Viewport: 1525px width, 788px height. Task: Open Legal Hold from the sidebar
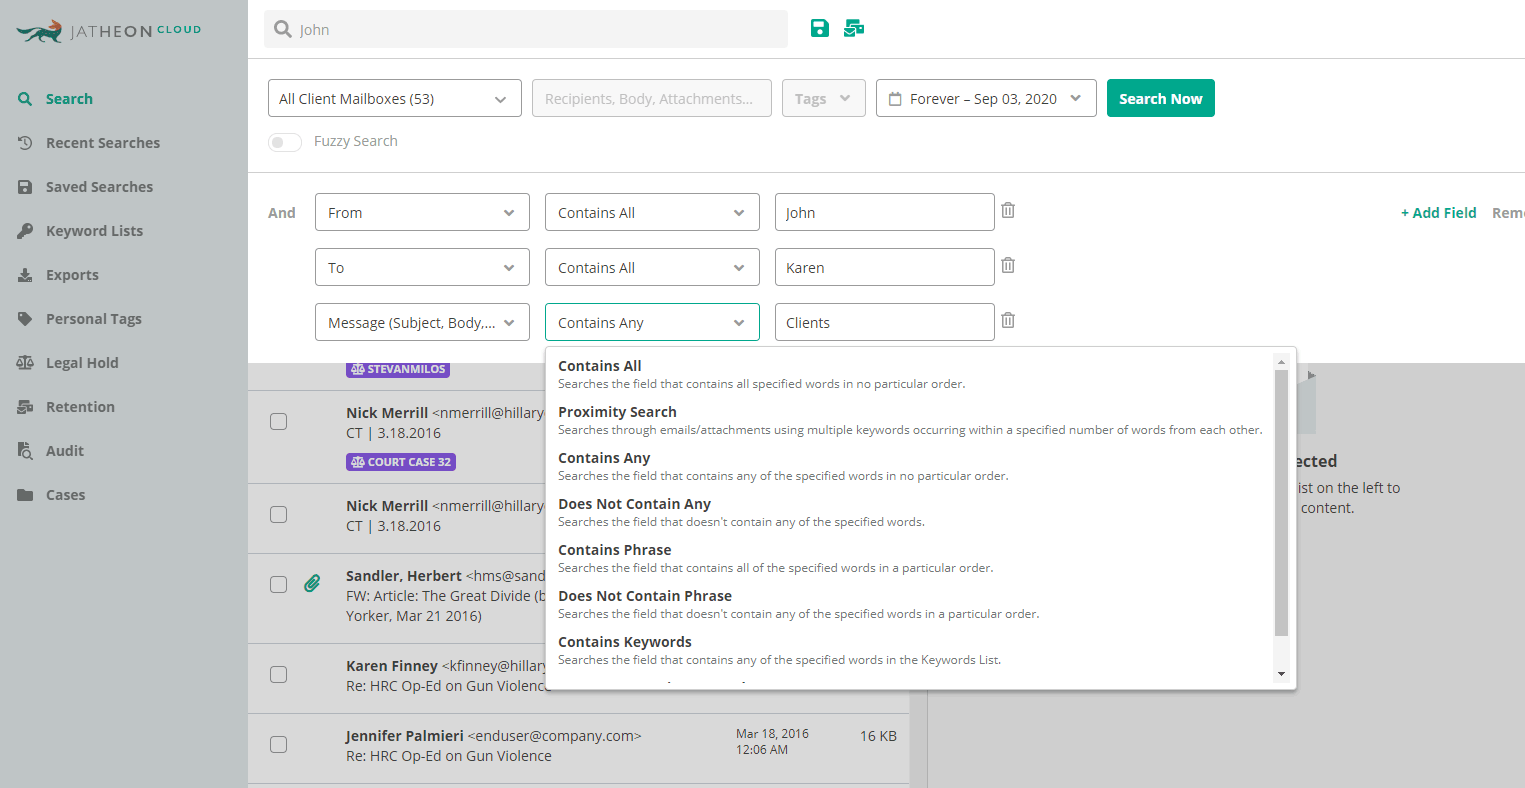click(82, 363)
